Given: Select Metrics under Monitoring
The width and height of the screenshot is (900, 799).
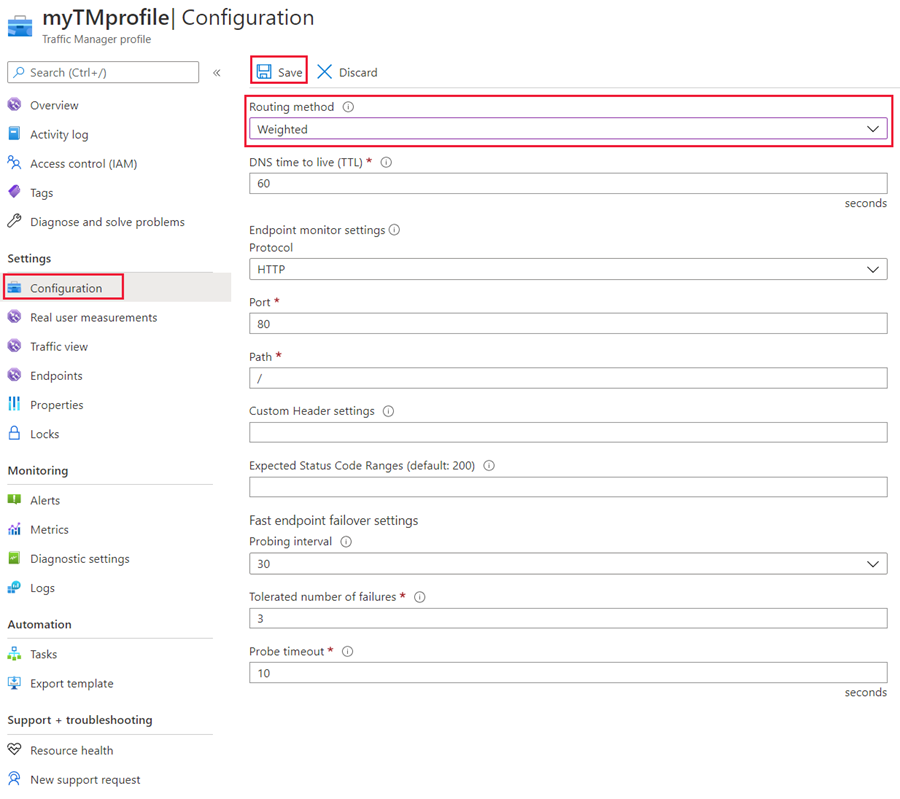Looking at the screenshot, I should point(49,530).
